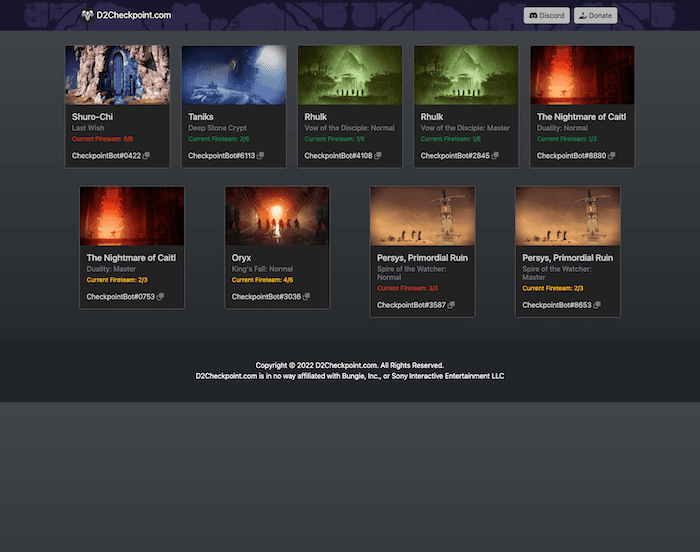
Task: Select the Taniks title text
Action: tap(201, 117)
